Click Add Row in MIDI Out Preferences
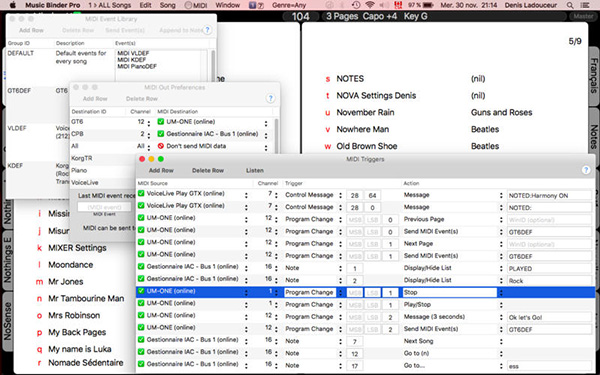Screen dimensions: 600x375 [x=95, y=99]
